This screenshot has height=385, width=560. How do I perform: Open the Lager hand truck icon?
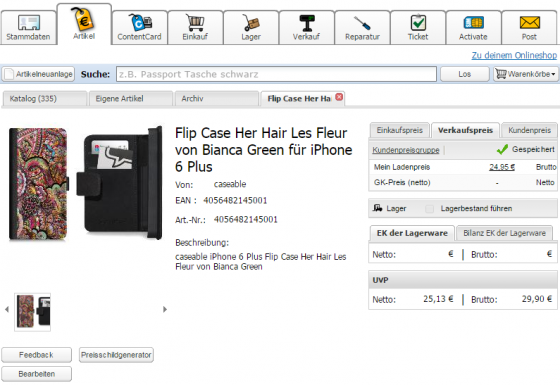click(251, 22)
